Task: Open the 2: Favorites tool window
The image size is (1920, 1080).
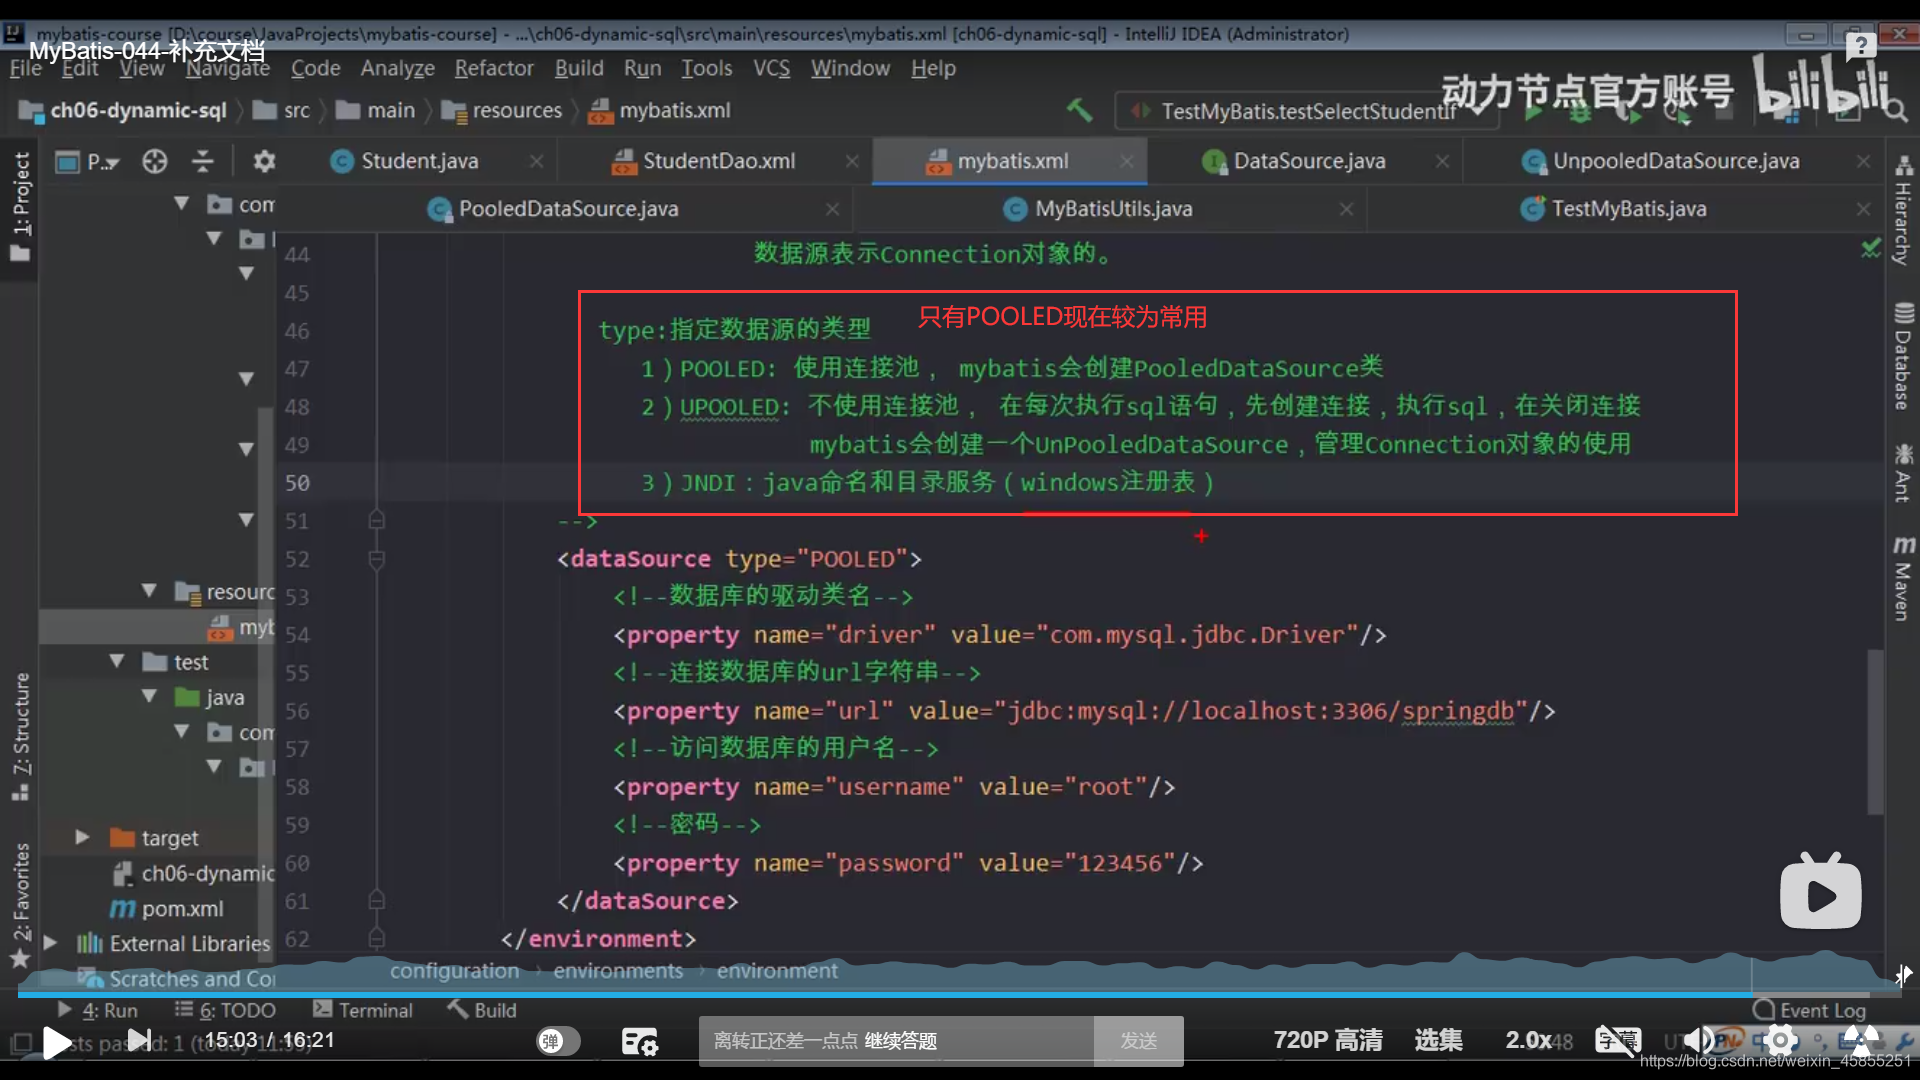Action: pyautogui.click(x=21, y=905)
